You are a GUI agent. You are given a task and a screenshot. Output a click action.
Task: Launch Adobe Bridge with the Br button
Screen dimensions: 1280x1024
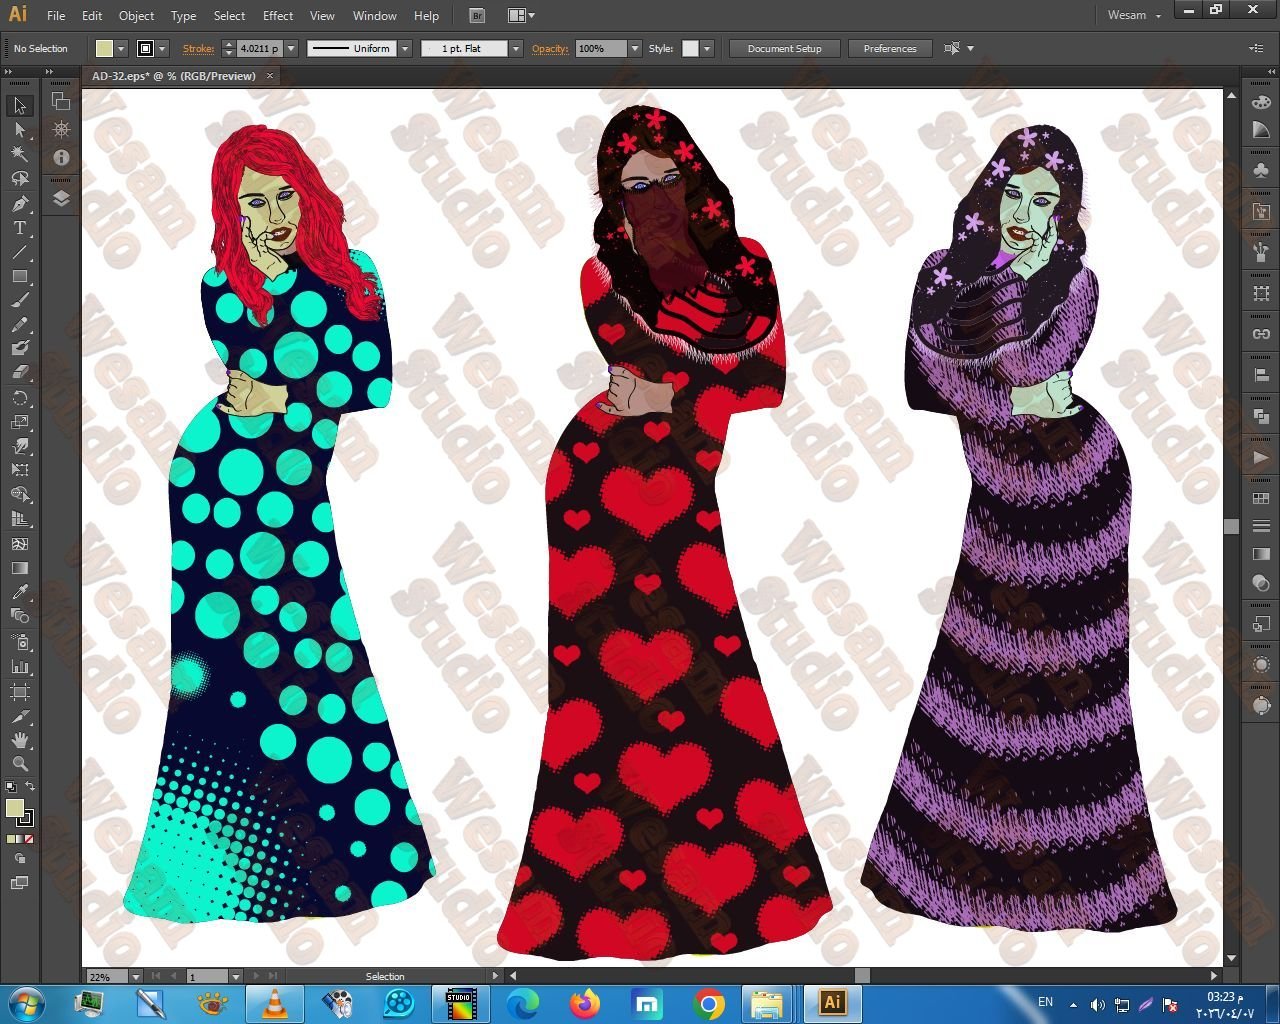pos(477,16)
